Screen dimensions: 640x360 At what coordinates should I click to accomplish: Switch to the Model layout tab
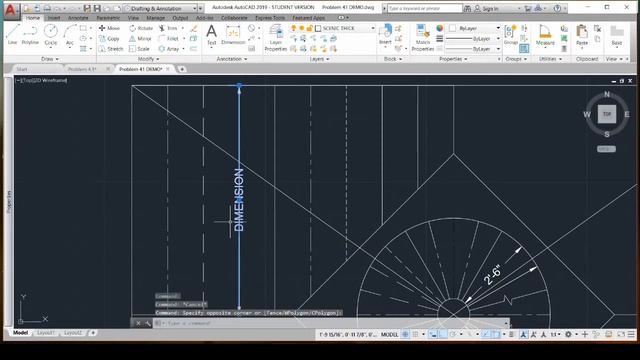20,333
